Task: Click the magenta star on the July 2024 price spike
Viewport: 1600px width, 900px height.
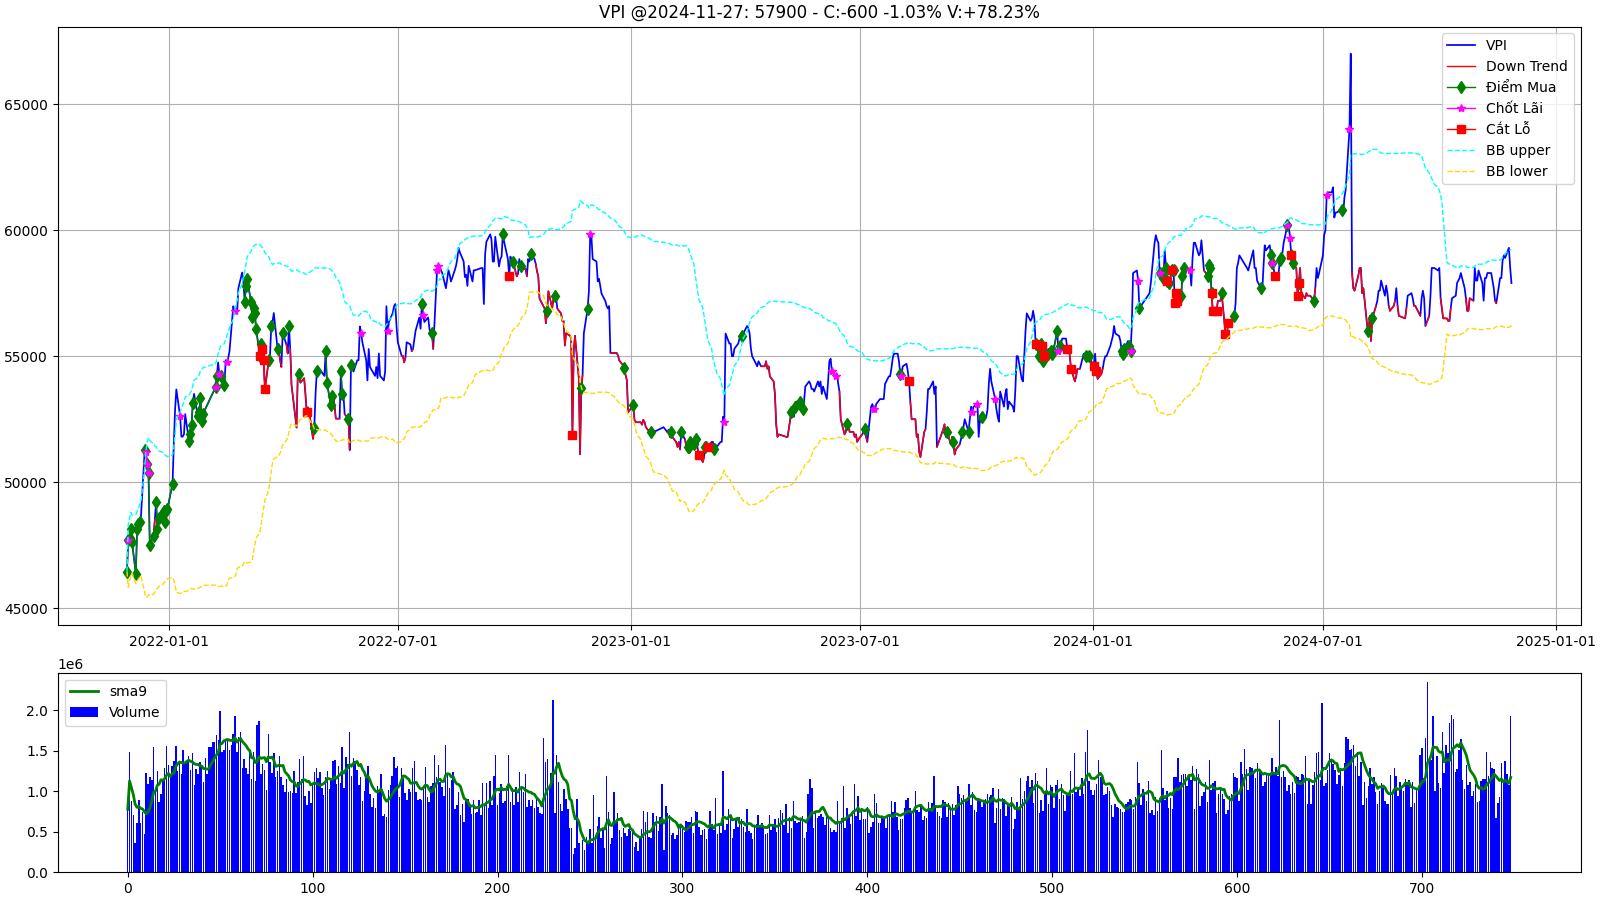Action: click(x=1349, y=129)
